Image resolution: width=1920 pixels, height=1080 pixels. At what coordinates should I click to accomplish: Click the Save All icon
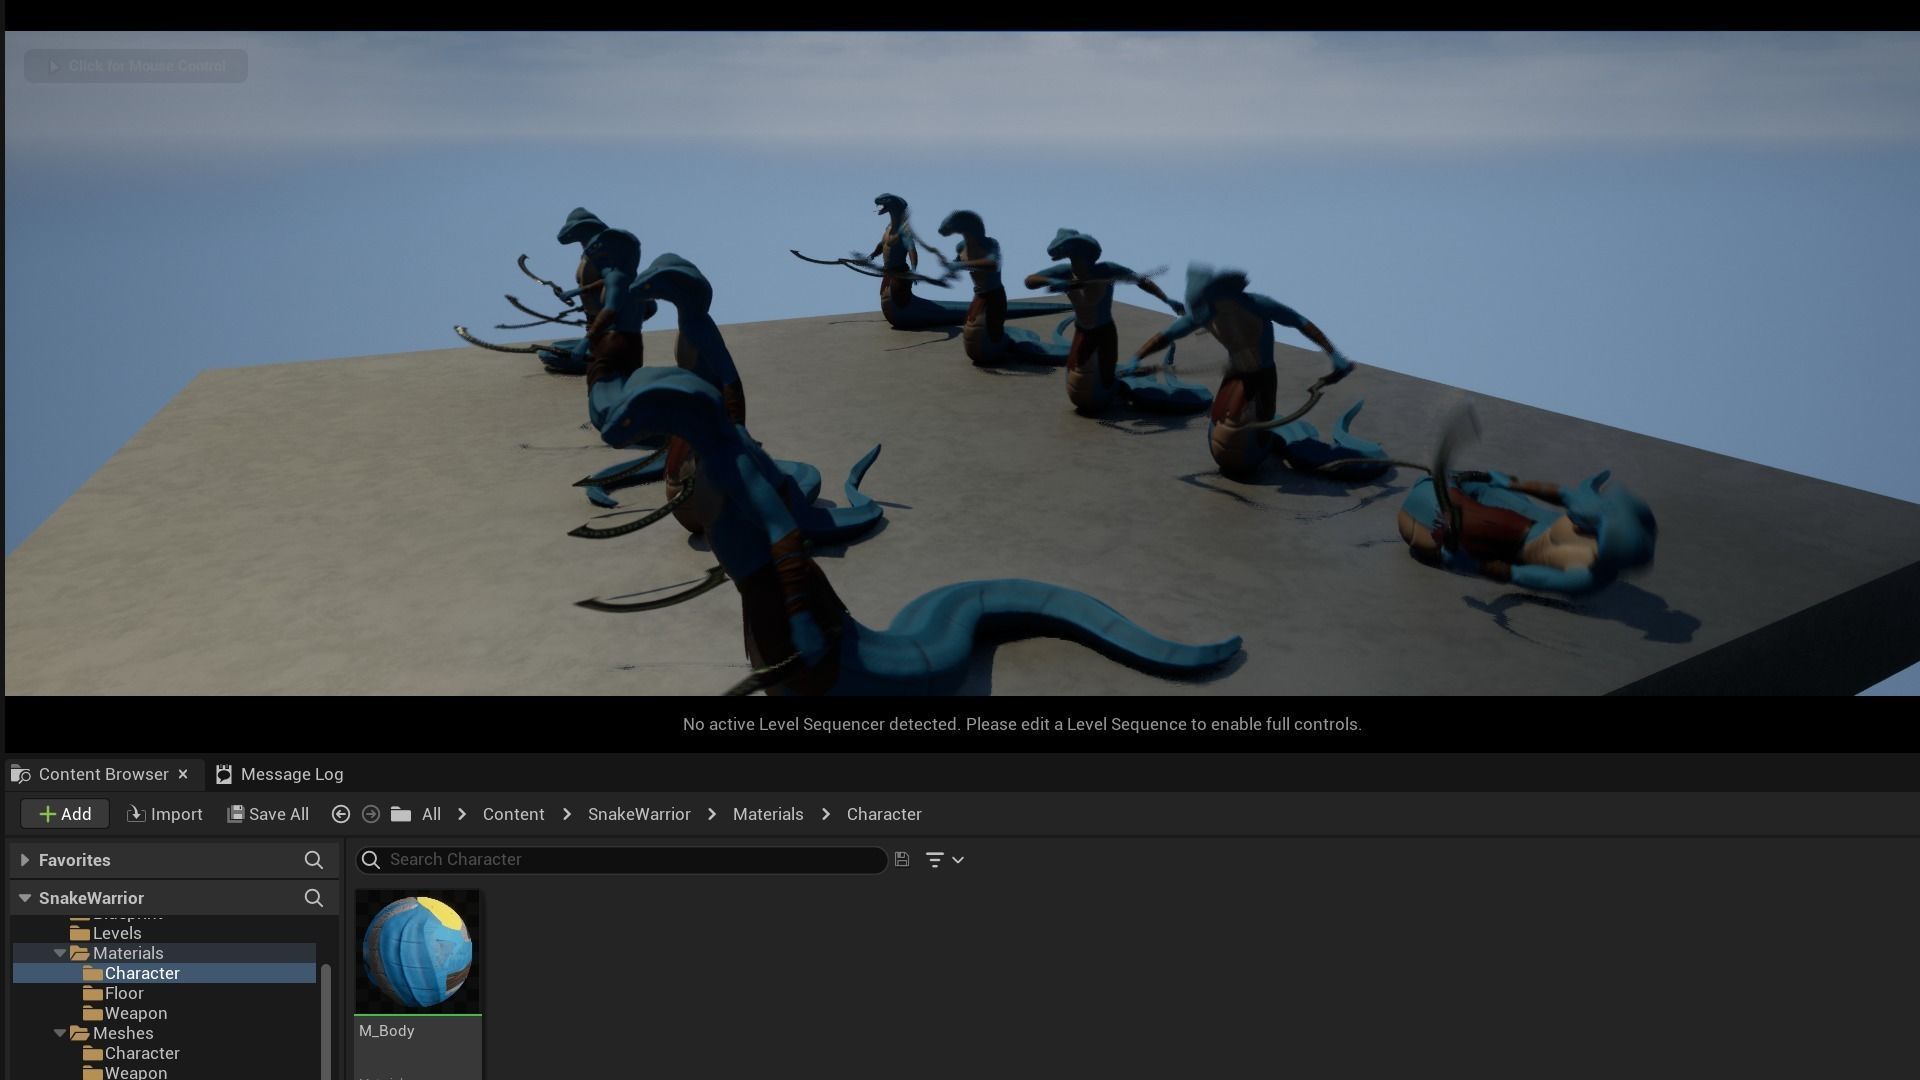coord(236,814)
